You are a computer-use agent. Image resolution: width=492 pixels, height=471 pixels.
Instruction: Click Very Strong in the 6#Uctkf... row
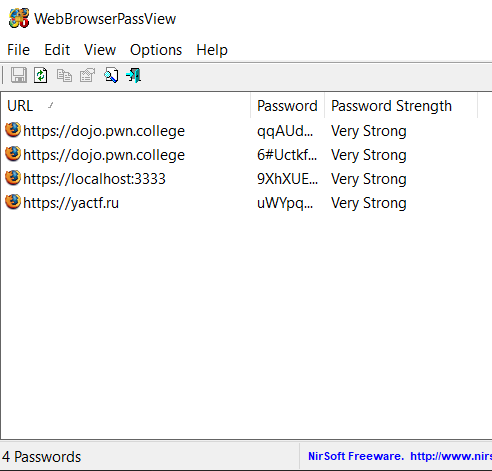coord(369,155)
